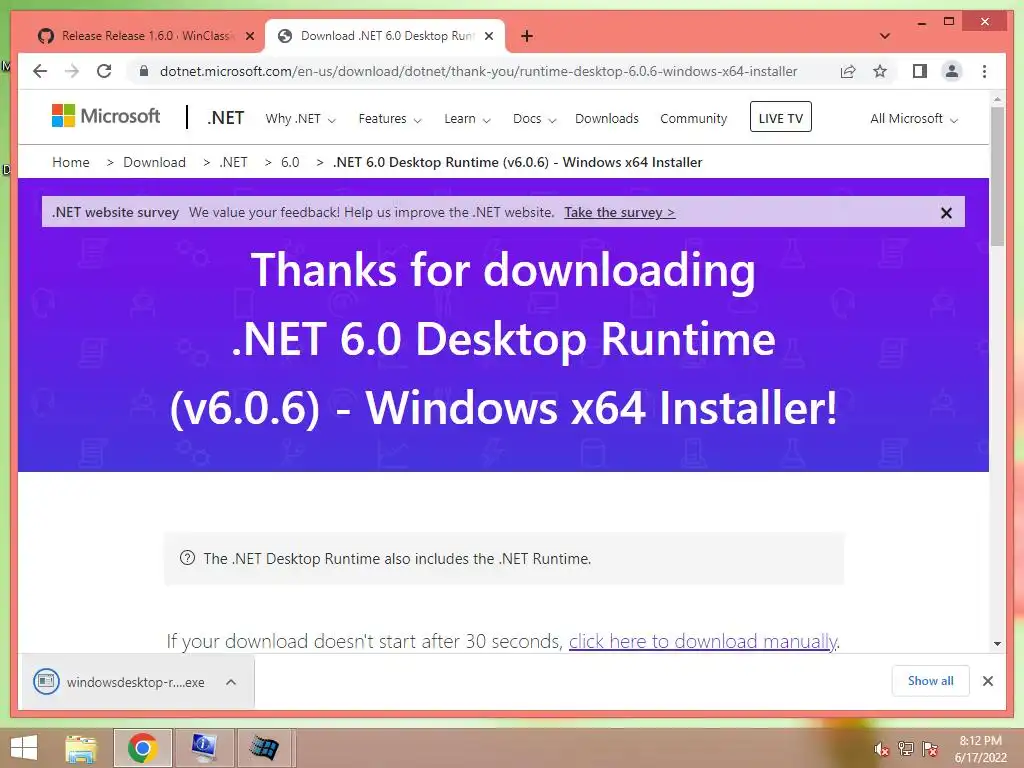Click the browser forward arrow
This screenshot has height=768, width=1024.
tap(72, 71)
